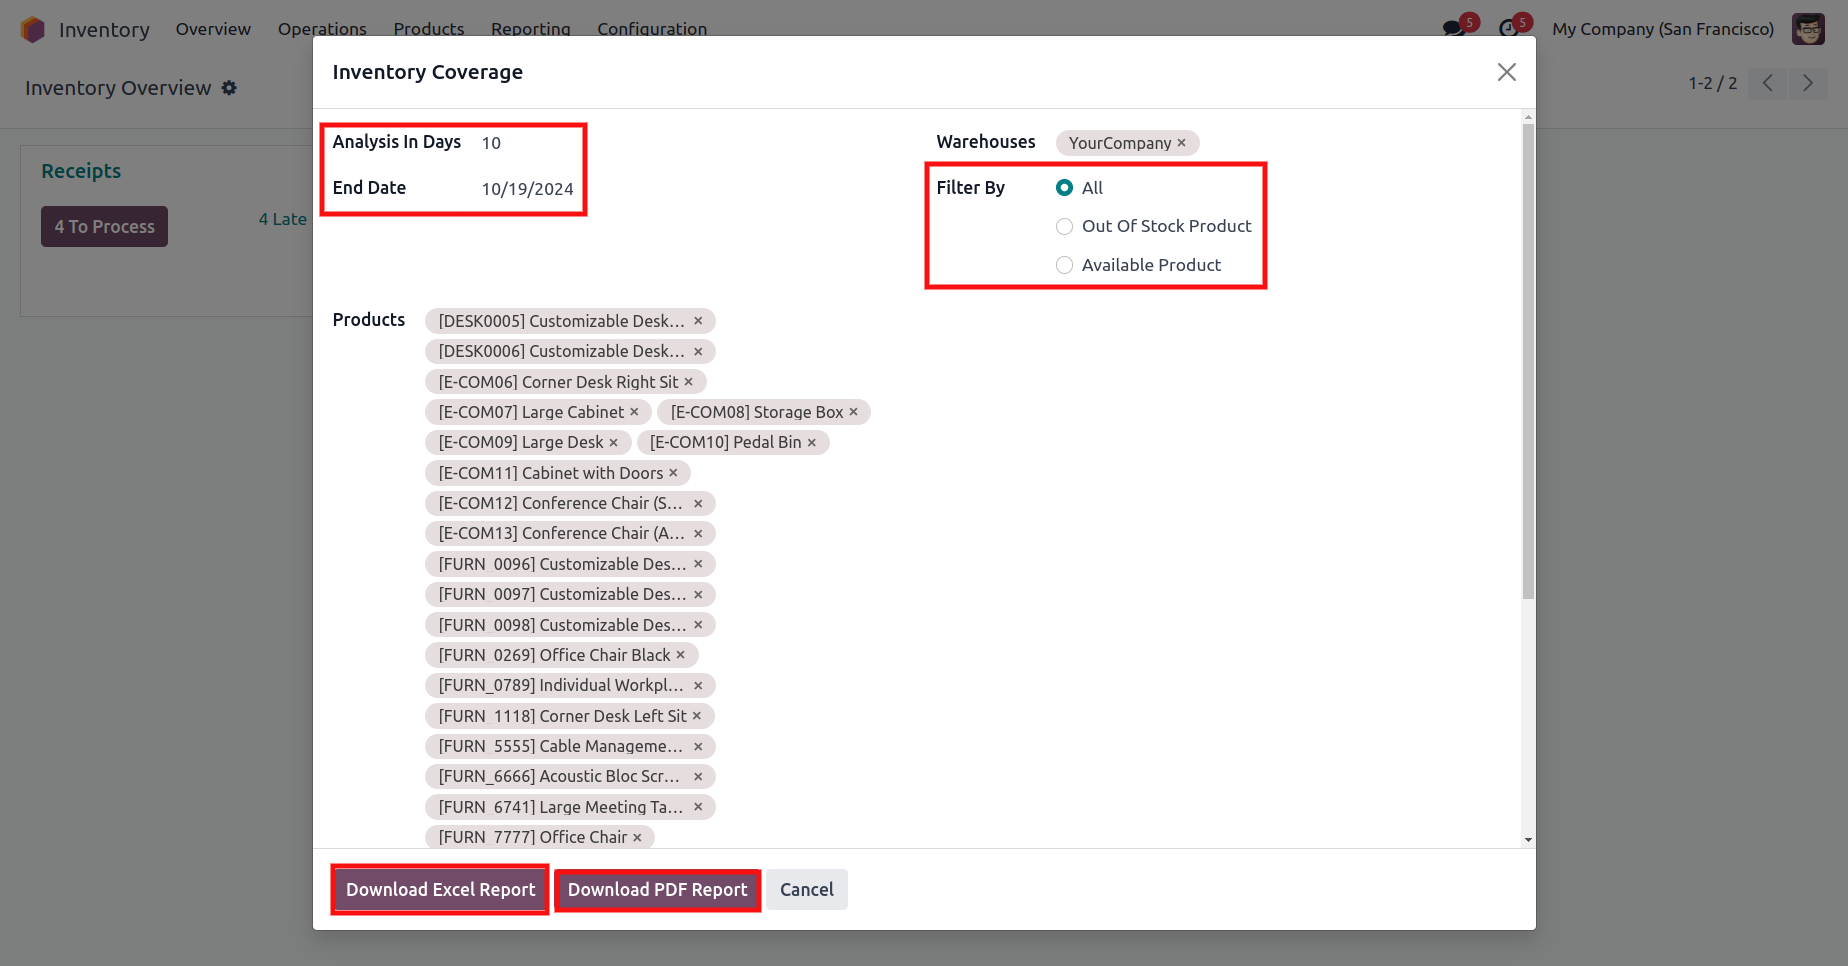The width and height of the screenshot is (1848, 966).
Task: Open the messages conversation icon
Action: (x=1454, y=29)
